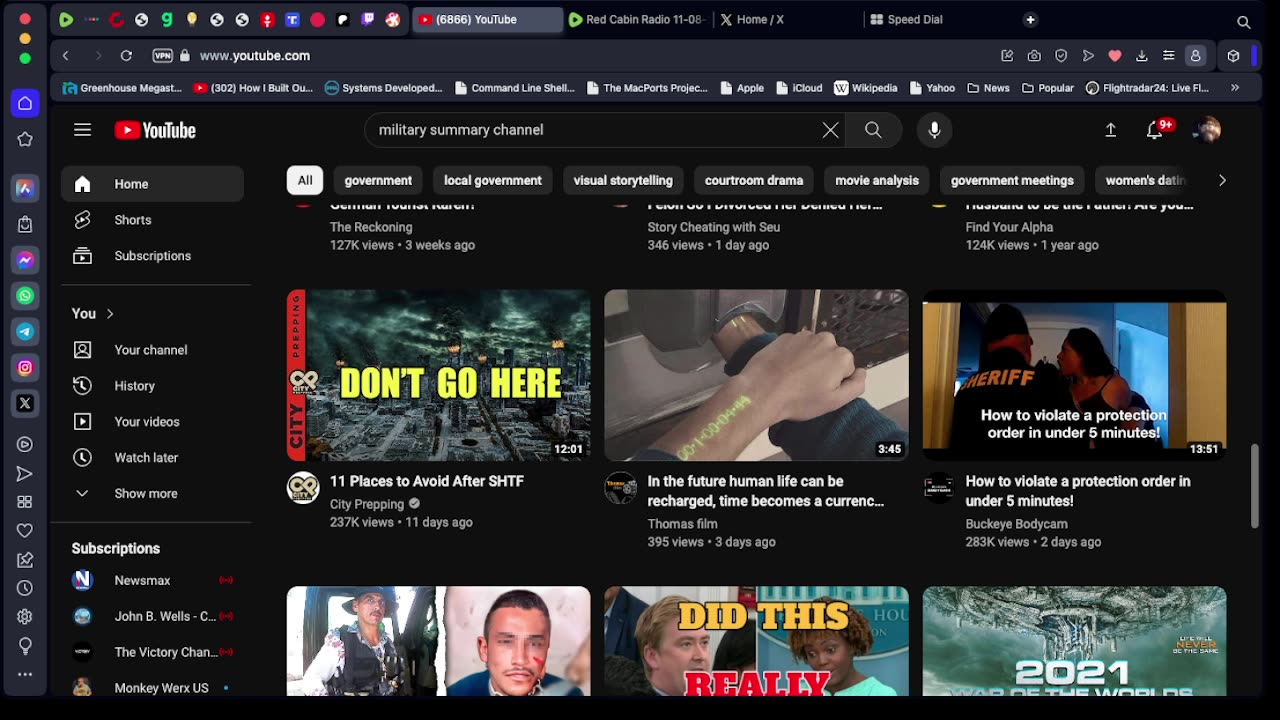Open X (Twitter) in the Opera sidebar

coord(25,404)
